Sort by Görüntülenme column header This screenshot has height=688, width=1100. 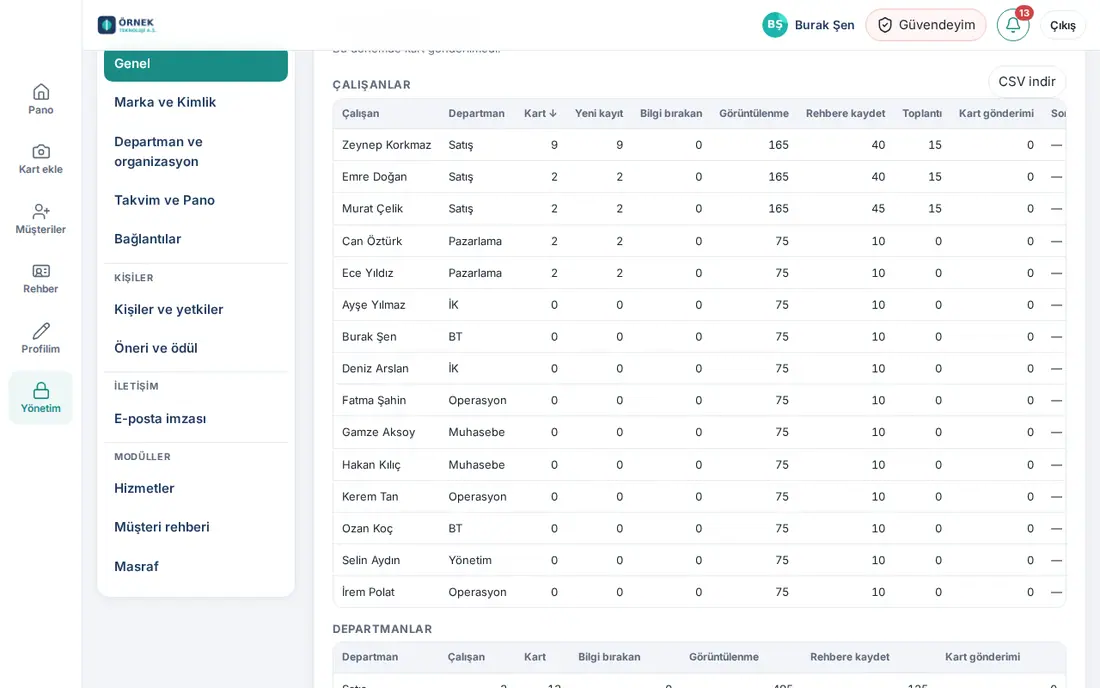(753, 114)
